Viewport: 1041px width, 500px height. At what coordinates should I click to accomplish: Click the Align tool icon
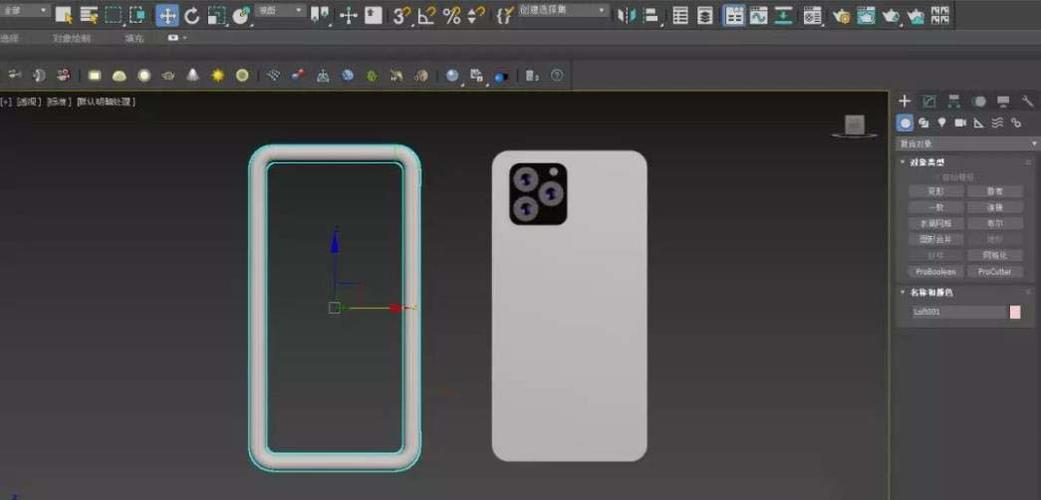(x=651, y=15)
